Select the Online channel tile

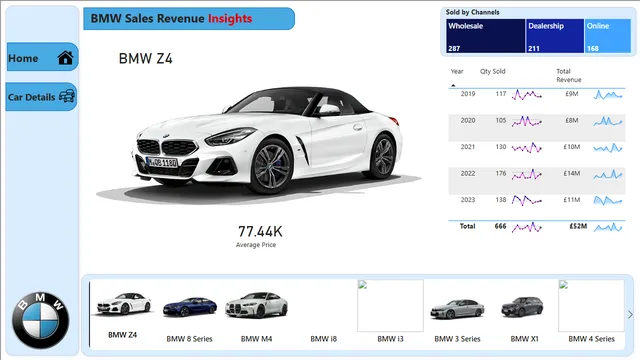(x=608, y=36)
